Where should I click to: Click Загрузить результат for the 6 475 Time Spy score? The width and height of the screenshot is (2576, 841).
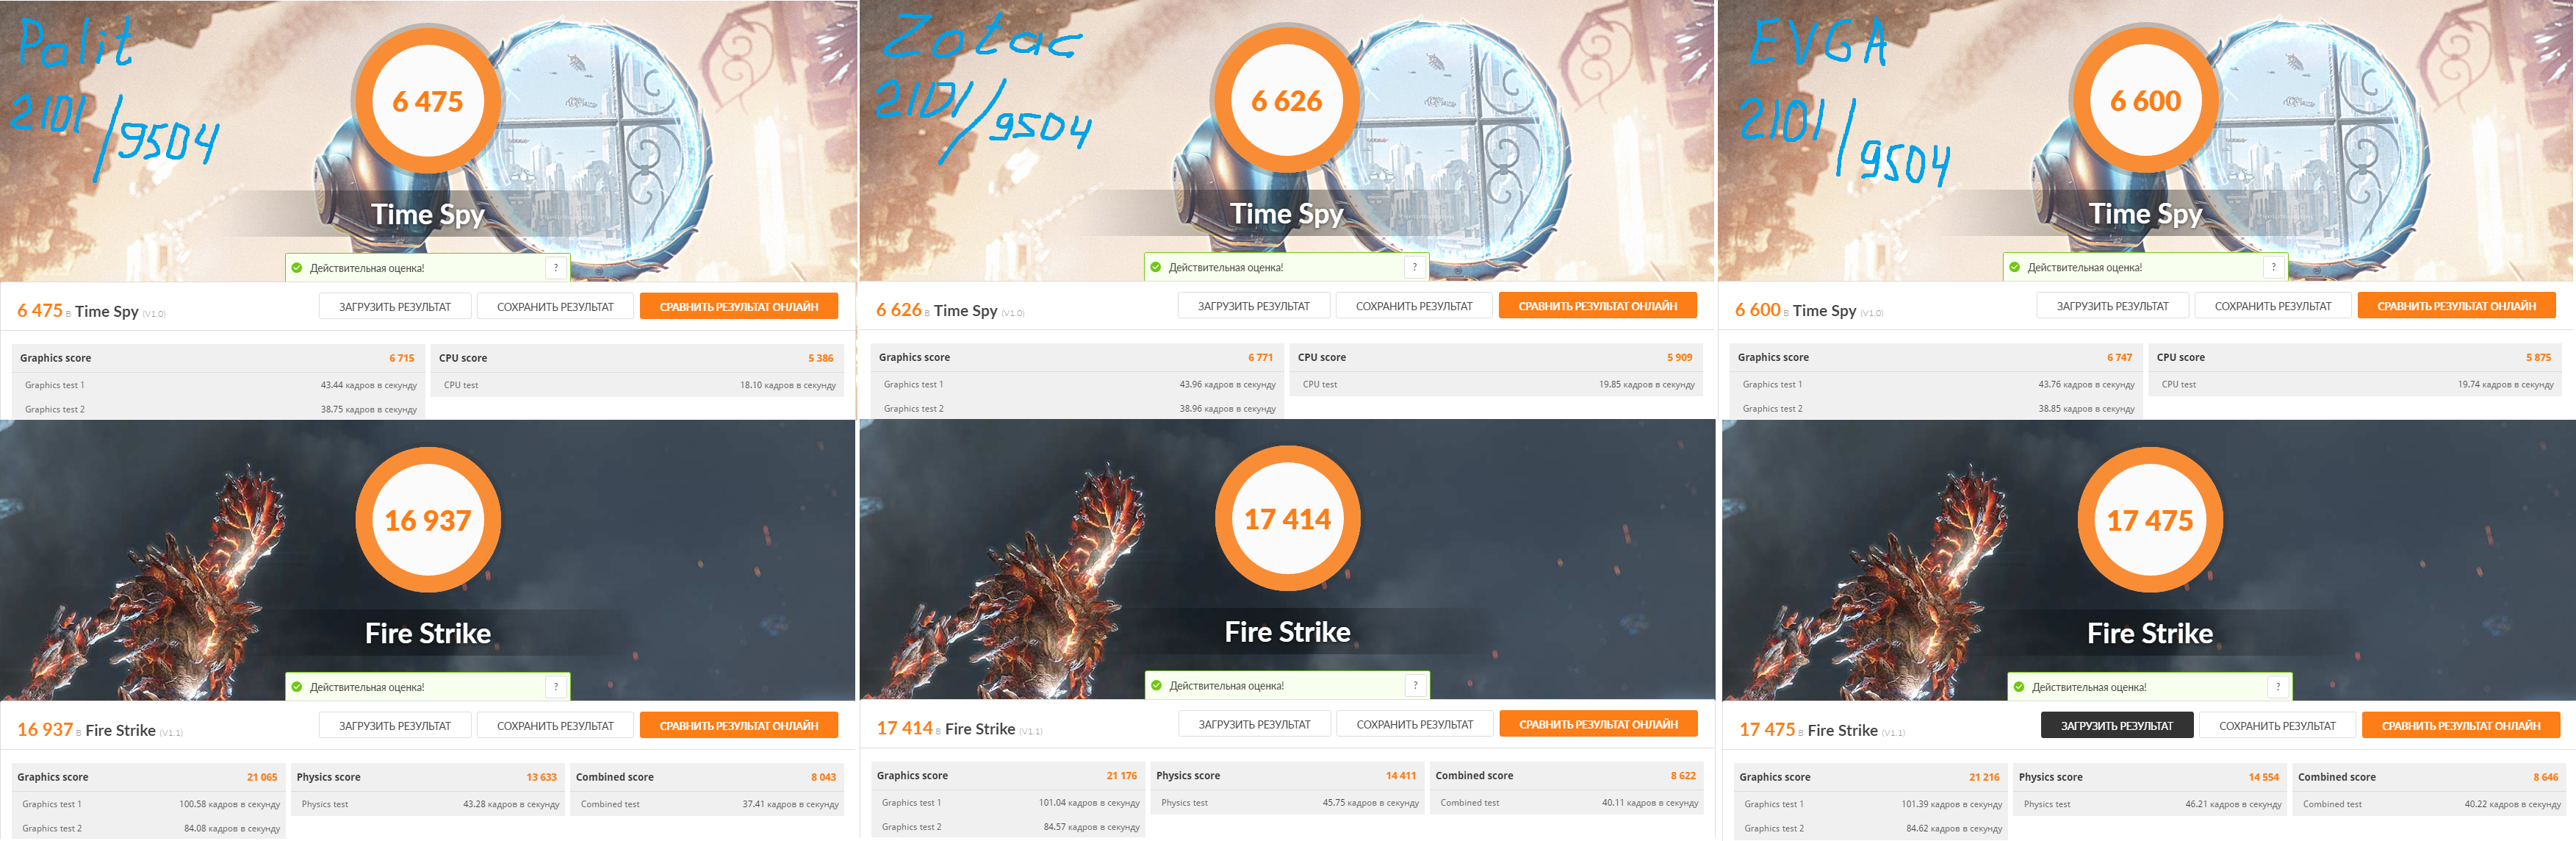coord(395,307)
